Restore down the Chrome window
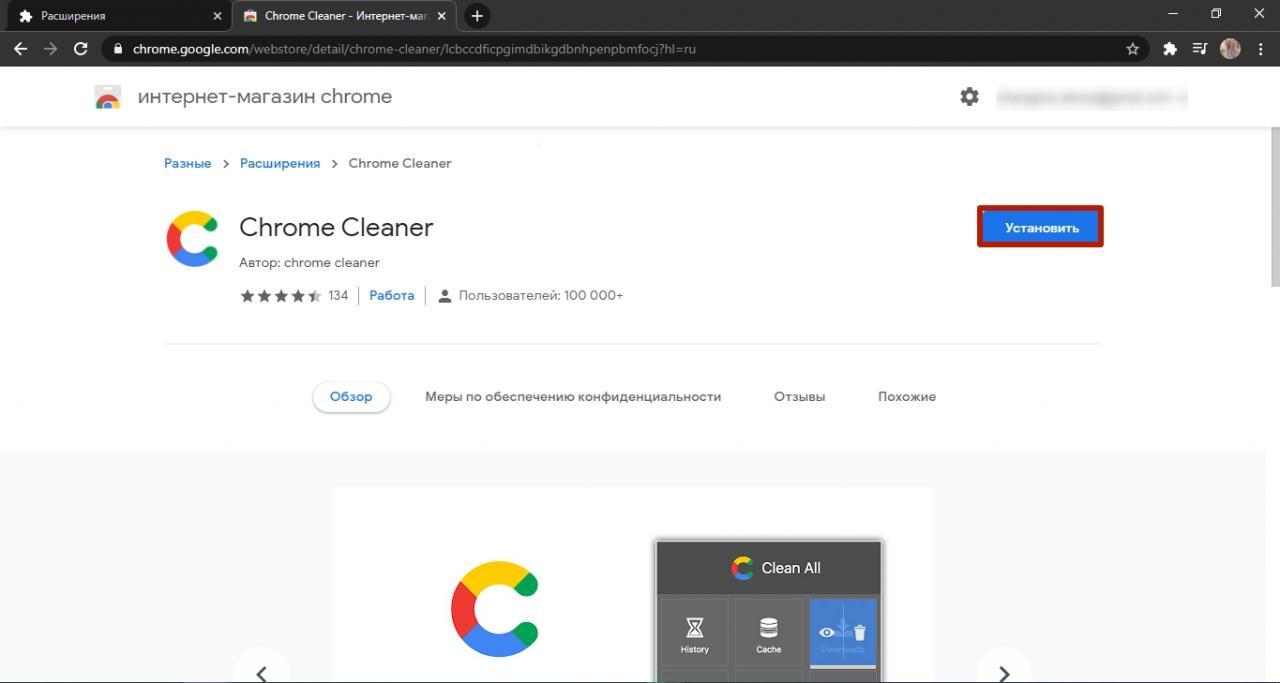The image size is (1280, 683). [1216, 14]
